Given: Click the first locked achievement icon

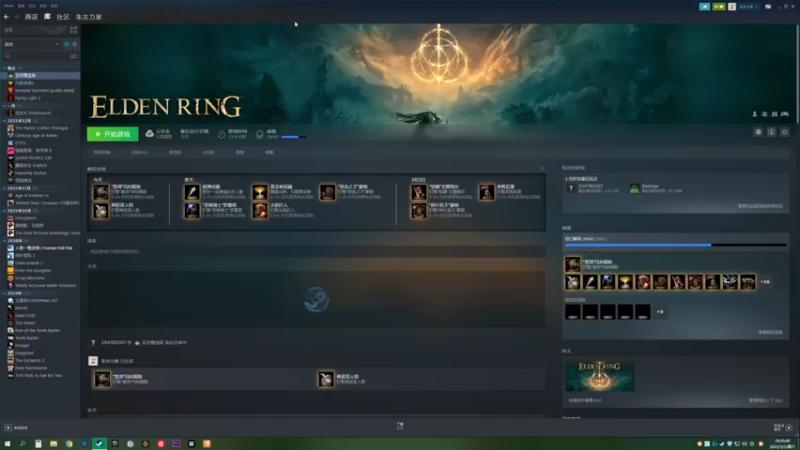Looking at the screenshot, I should [x=572, y=312].
